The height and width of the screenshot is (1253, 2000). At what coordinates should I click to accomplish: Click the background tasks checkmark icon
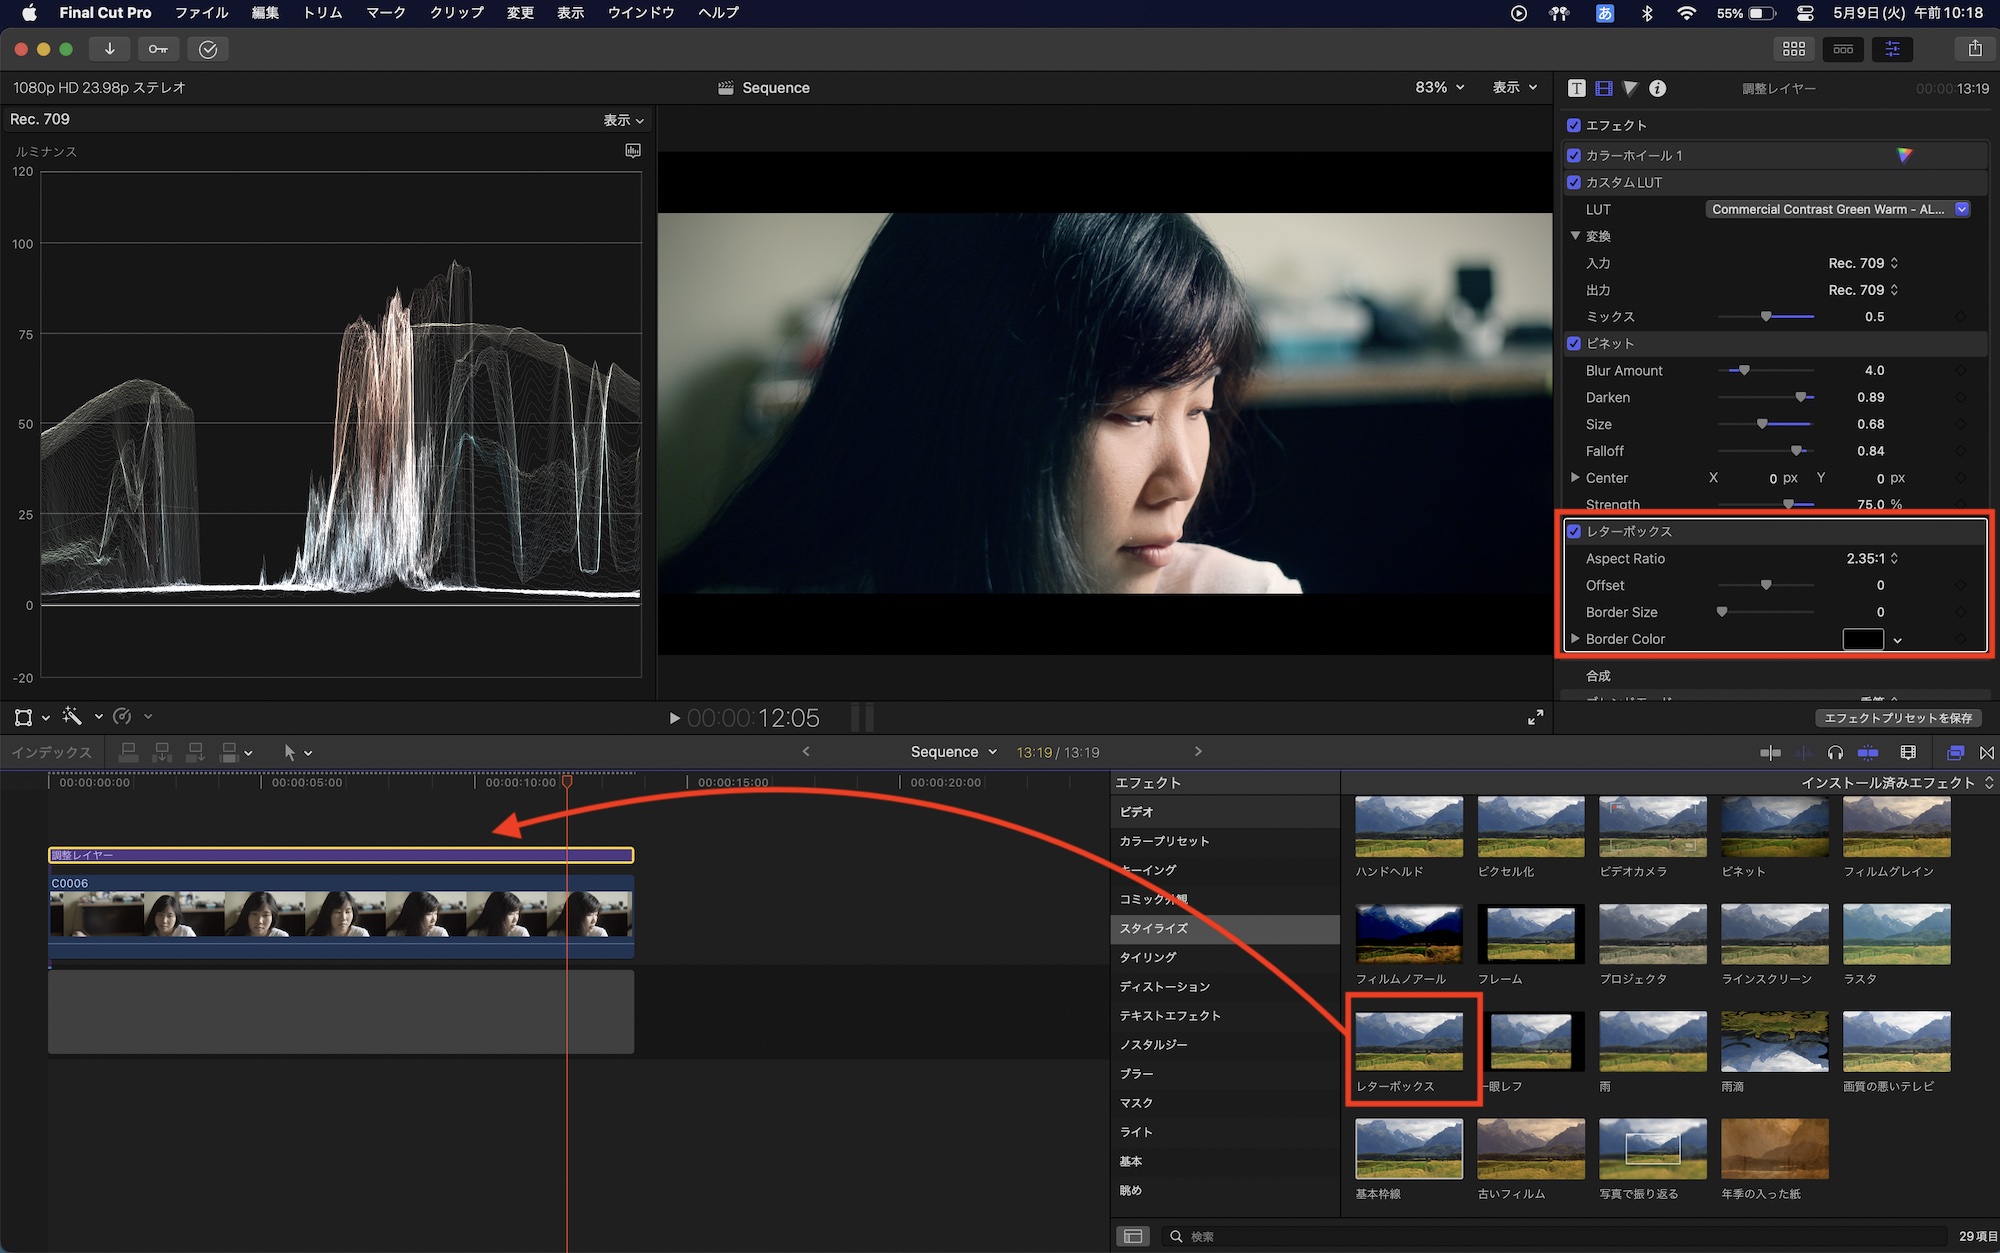(x=208, y=49)
